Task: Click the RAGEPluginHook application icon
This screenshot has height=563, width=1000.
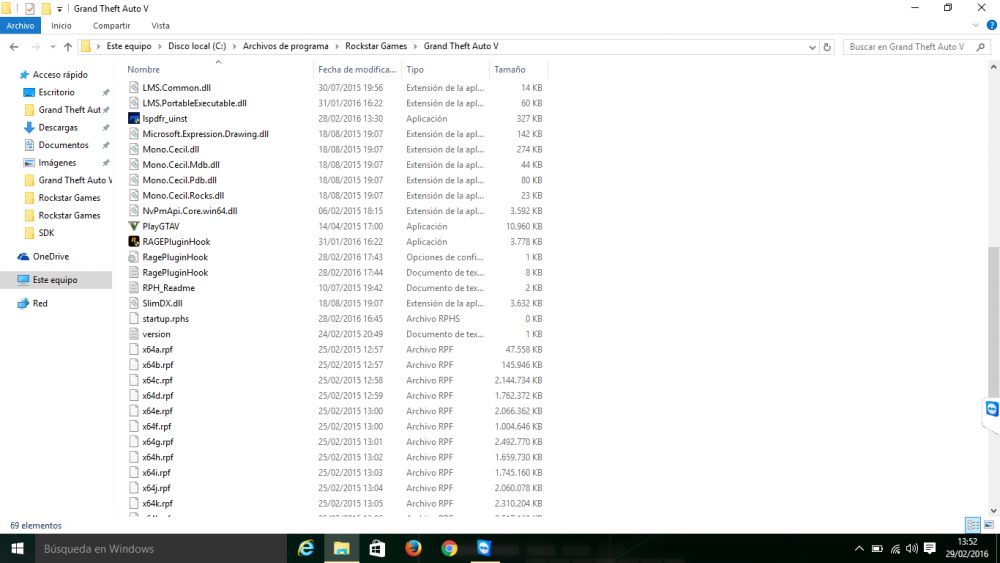Action: tap(133, 242)
